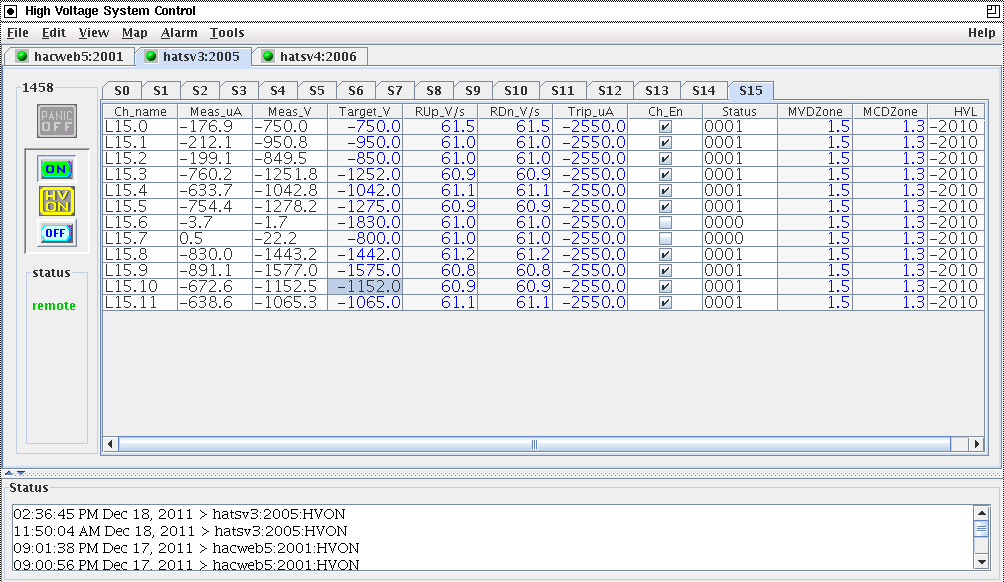1004x582 pixels.
Task: Open the File menu
Action: coord(18,33)
